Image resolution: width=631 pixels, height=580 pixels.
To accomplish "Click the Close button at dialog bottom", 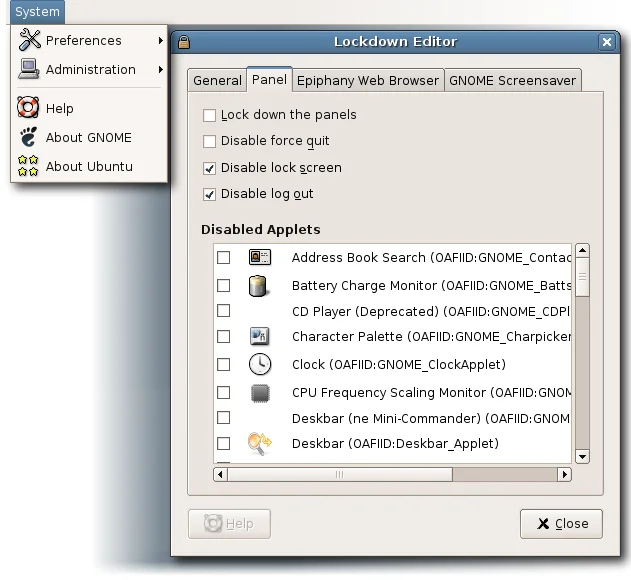I will (561, 524).
